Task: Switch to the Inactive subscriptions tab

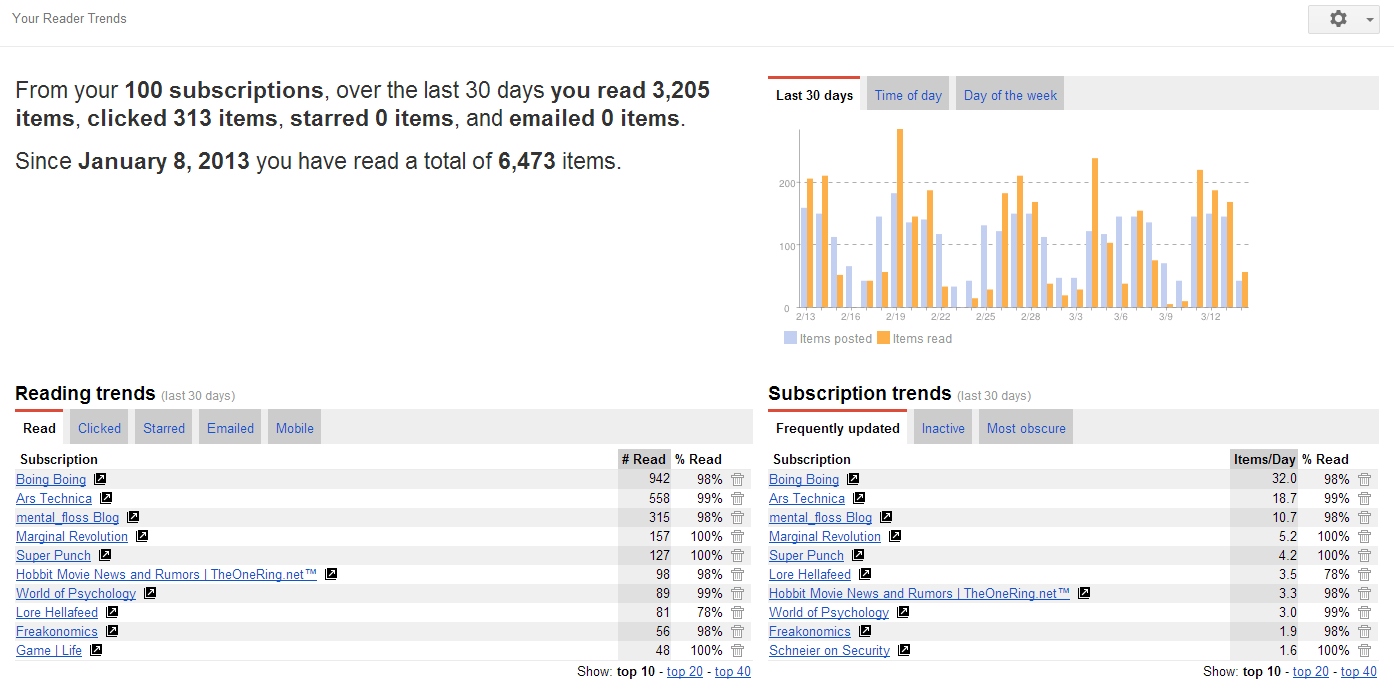Action: click(943, 428)
